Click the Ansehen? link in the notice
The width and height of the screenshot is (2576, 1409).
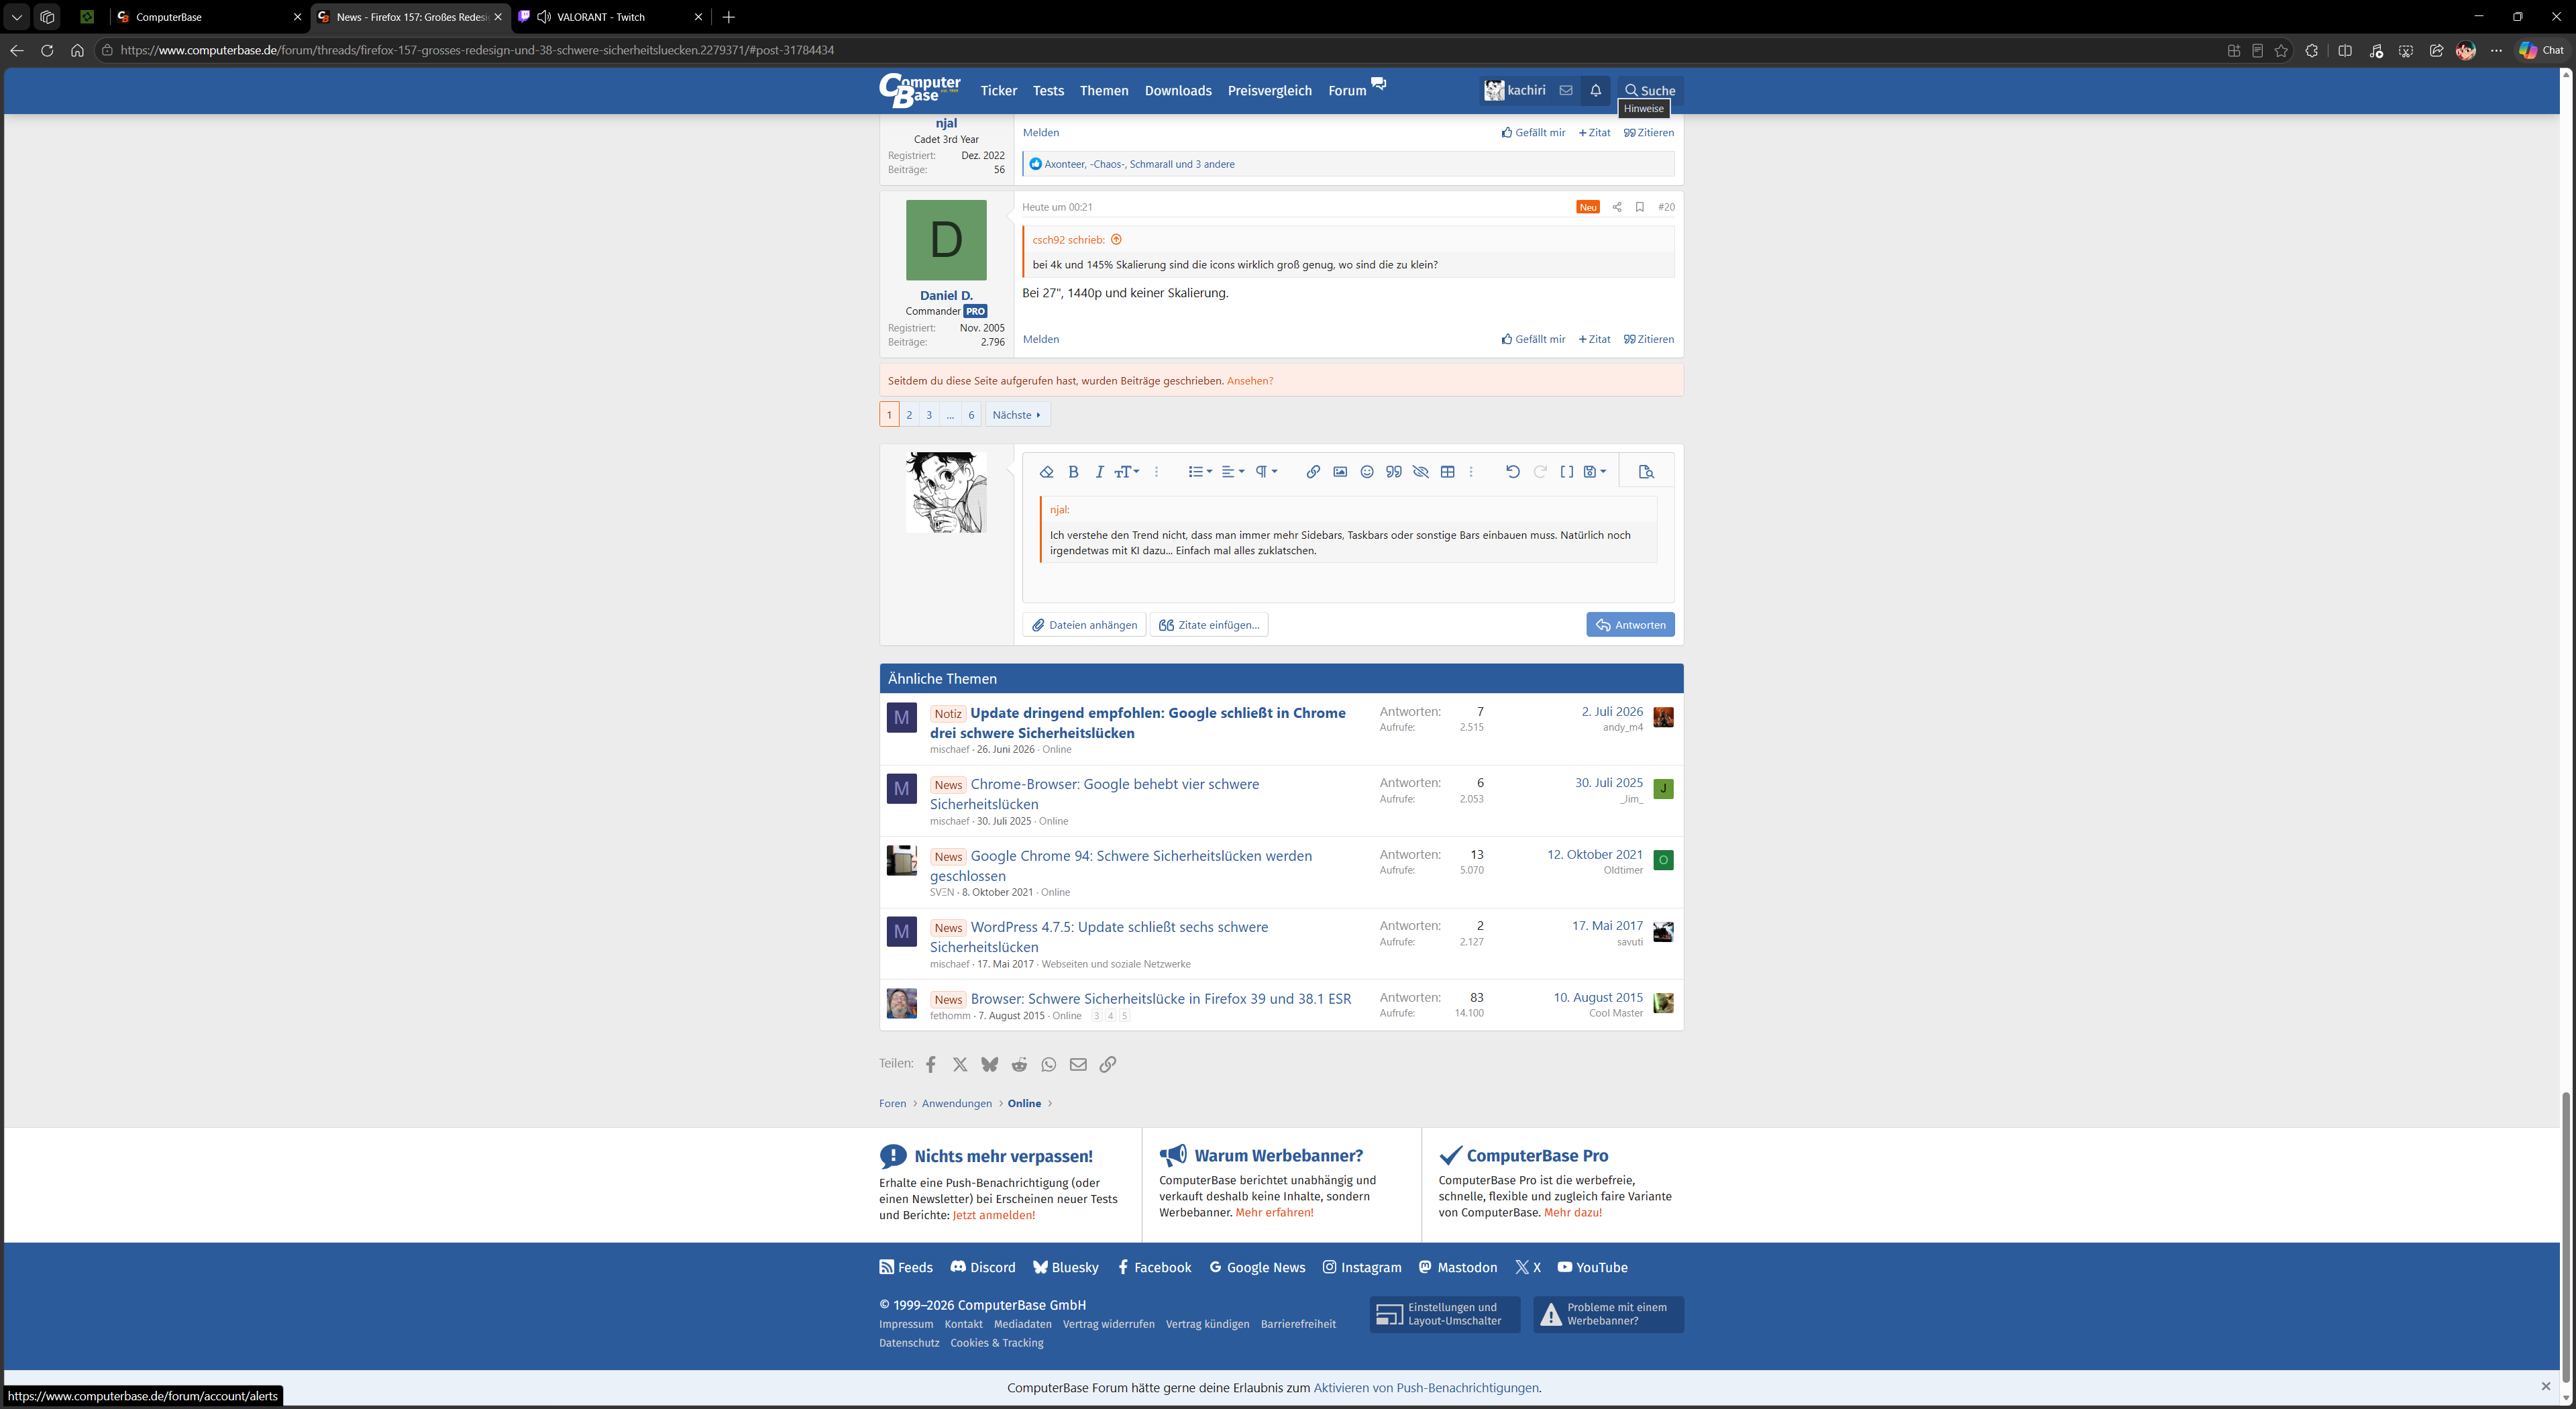[1250, 381]
